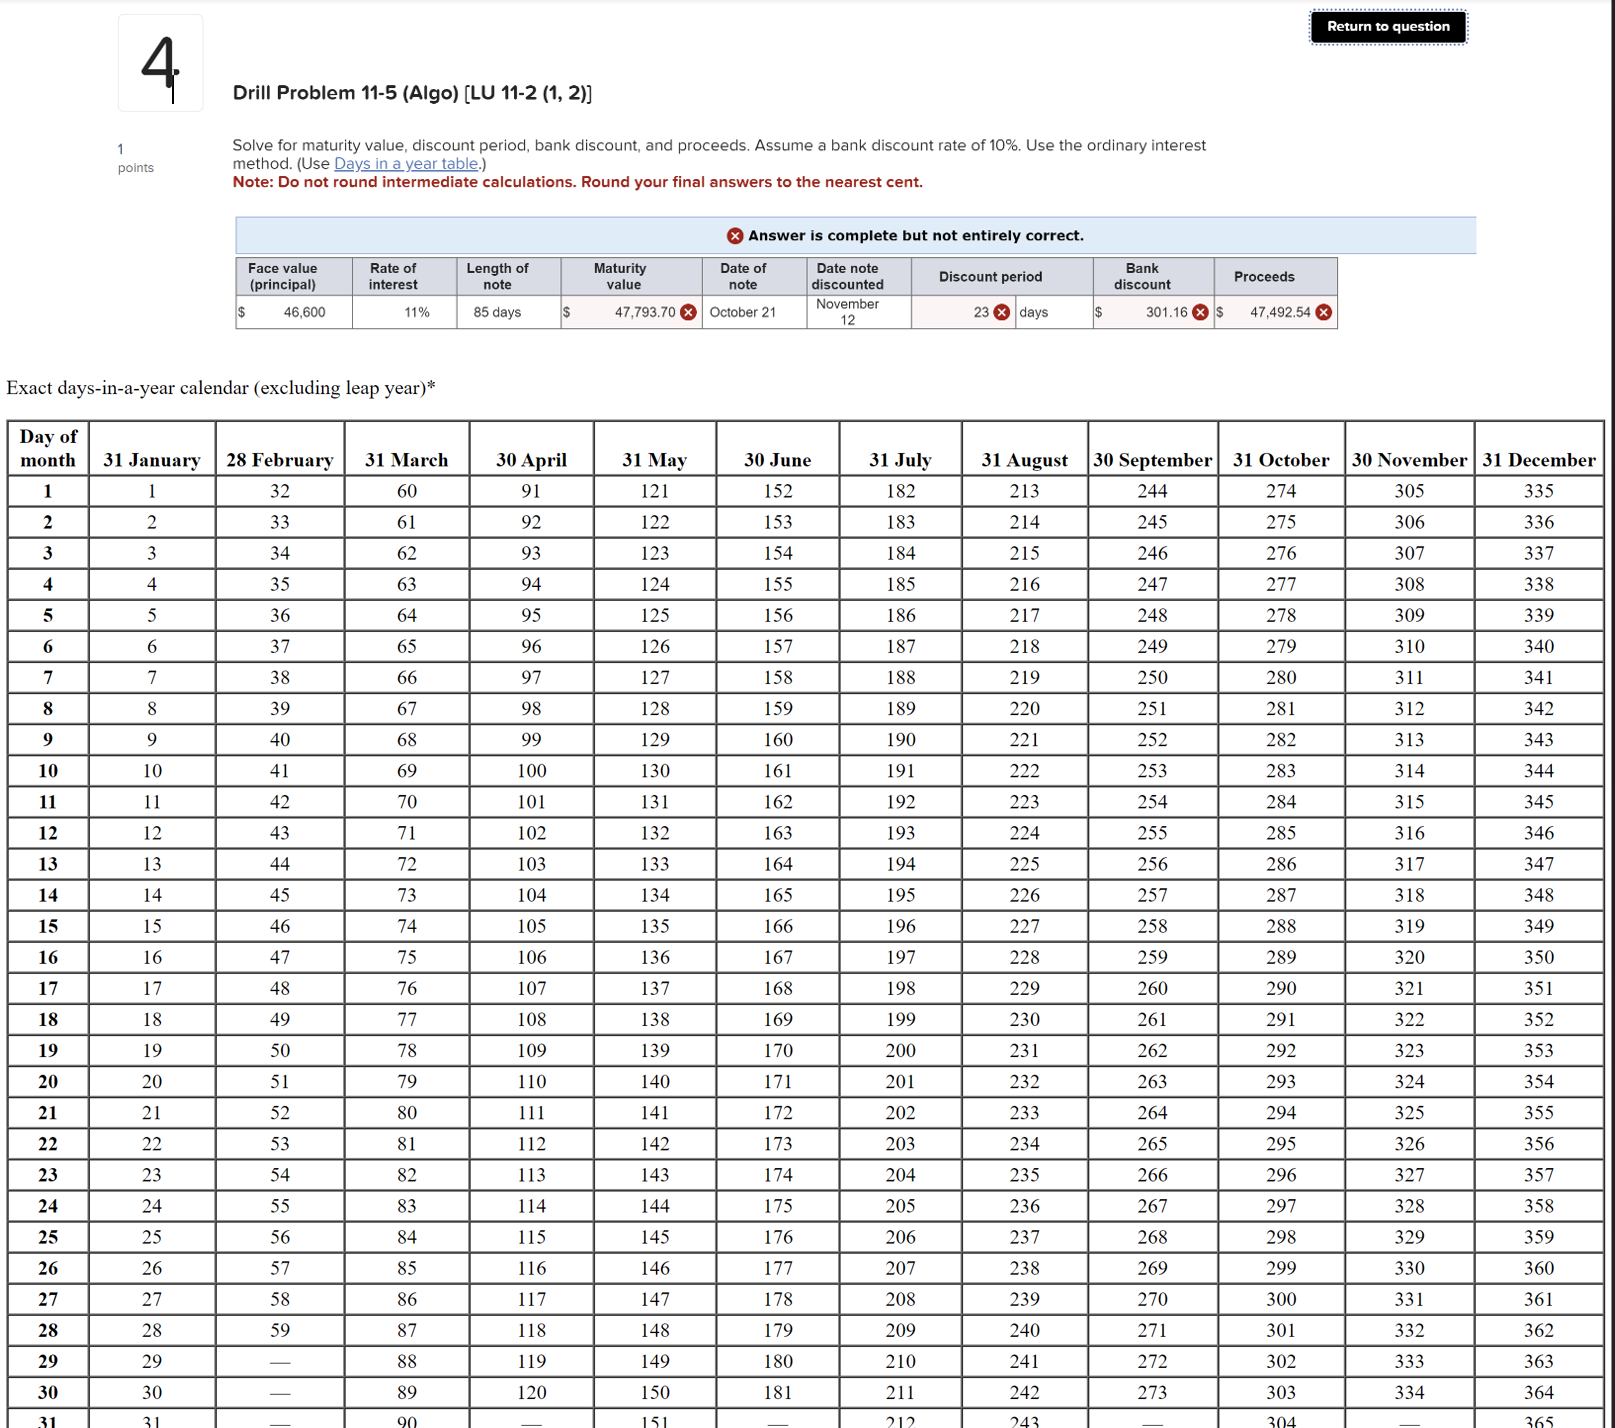Click the 31 October column header
The height and width of the screenshot is (1428, 1615).
[1281, 459]
